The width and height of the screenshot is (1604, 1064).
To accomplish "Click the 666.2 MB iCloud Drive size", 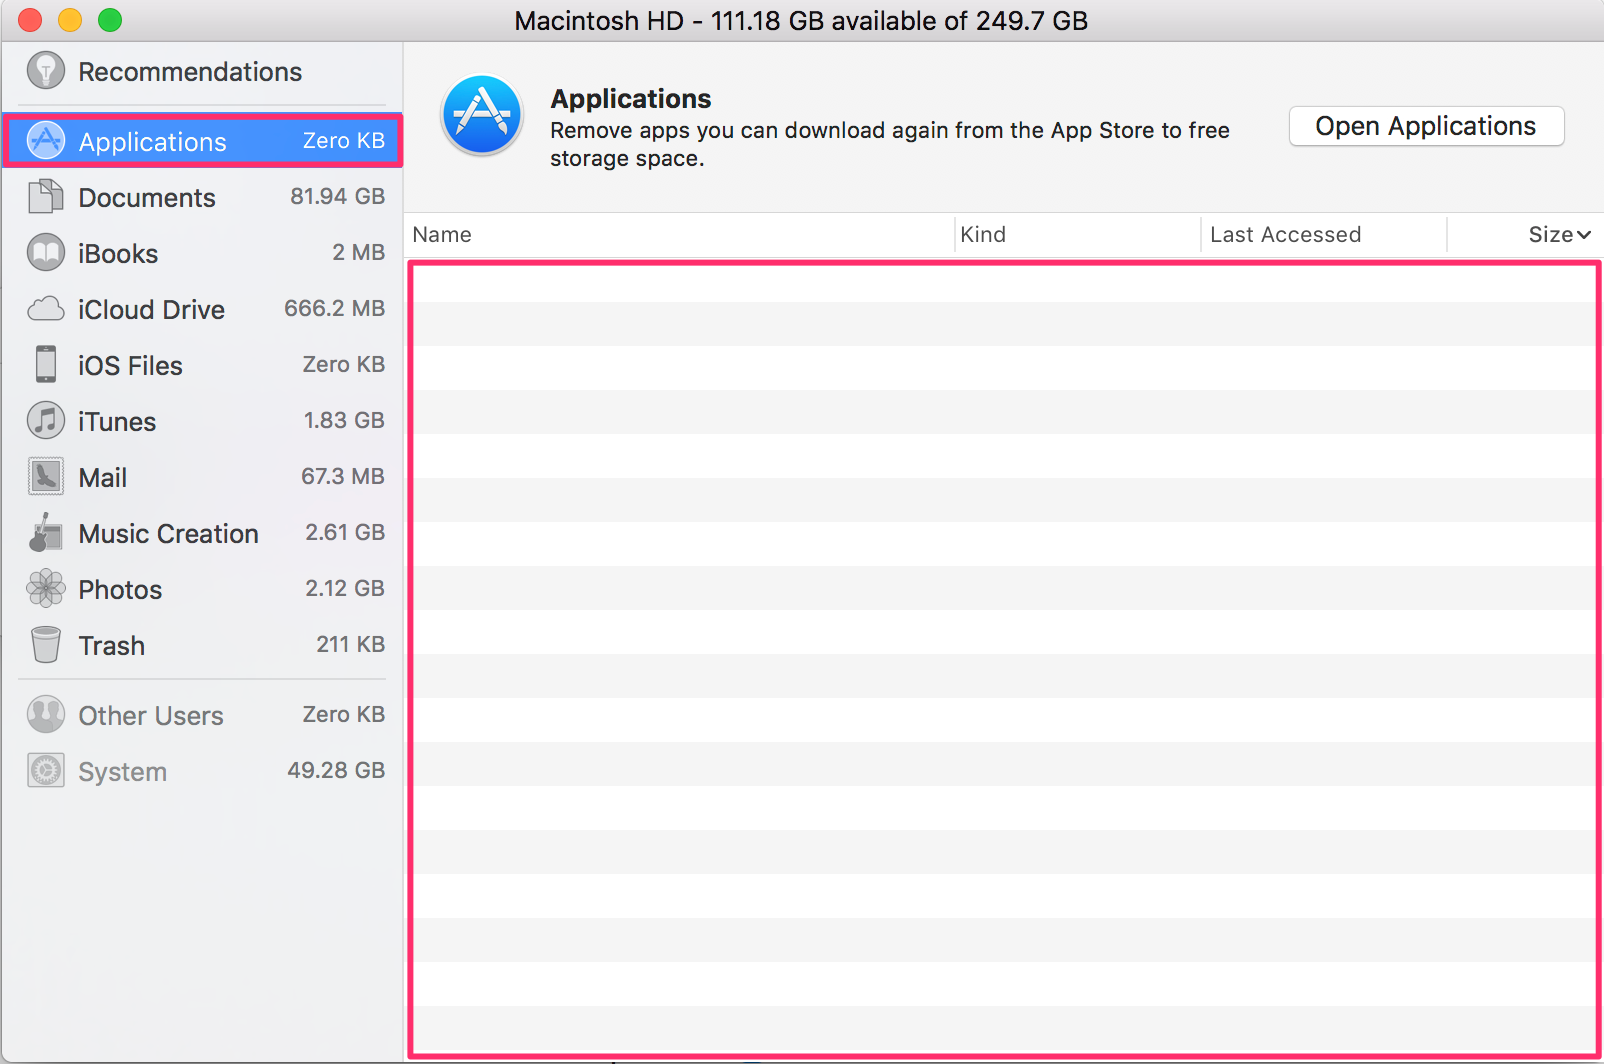I will point(334,308).
